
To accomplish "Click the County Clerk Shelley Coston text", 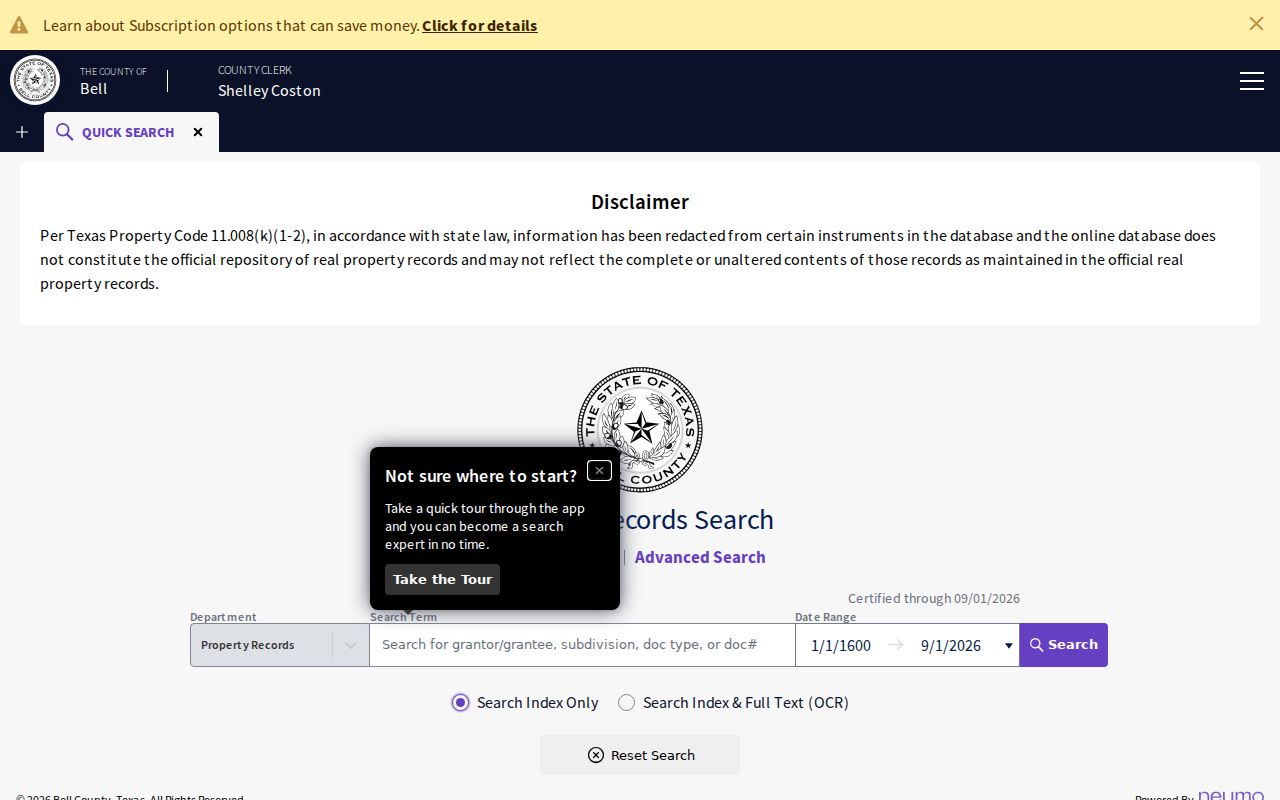I will point(269,81).
